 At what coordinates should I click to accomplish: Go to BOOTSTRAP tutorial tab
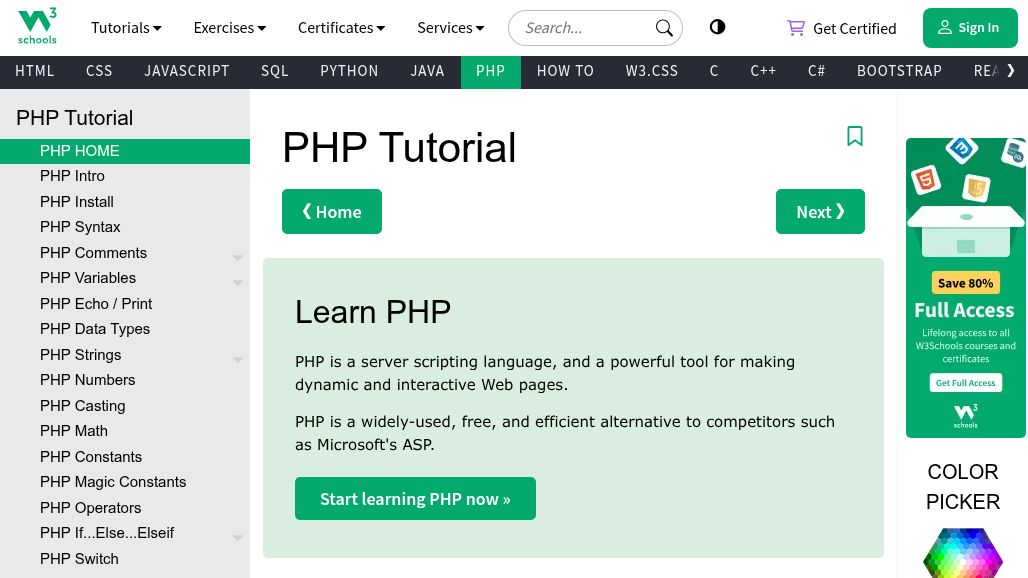[x=900, y=71]
